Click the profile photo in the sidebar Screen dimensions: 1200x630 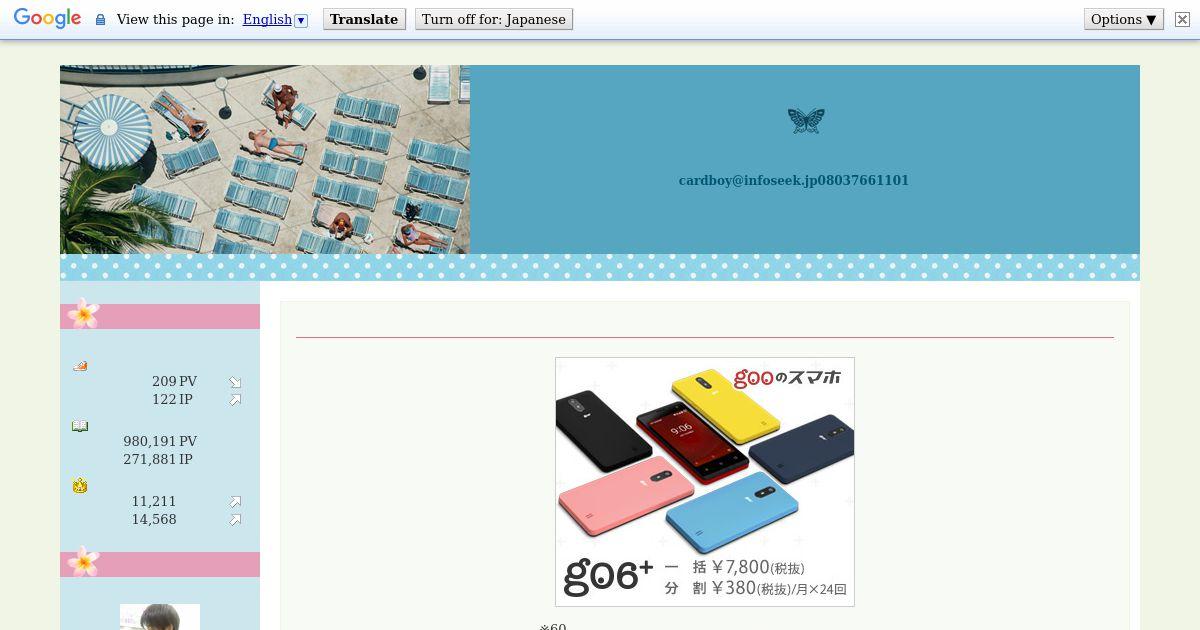point(160,617)
